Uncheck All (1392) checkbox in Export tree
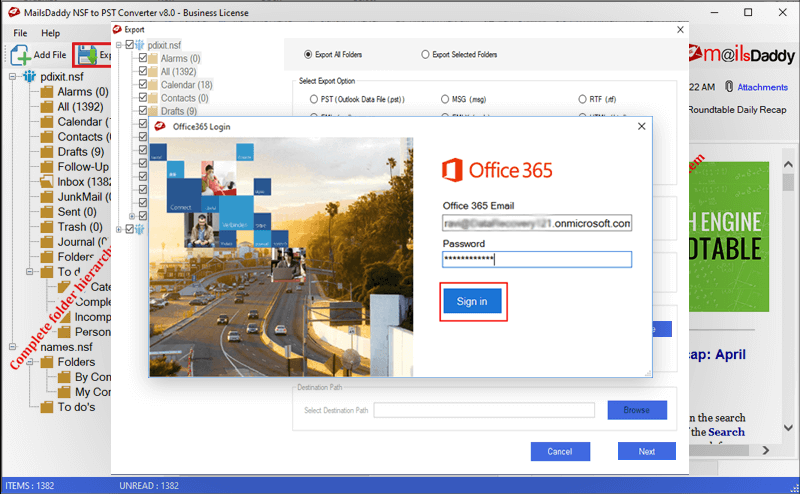The width and height of the screenshot is (800, 494). (143, 71)
